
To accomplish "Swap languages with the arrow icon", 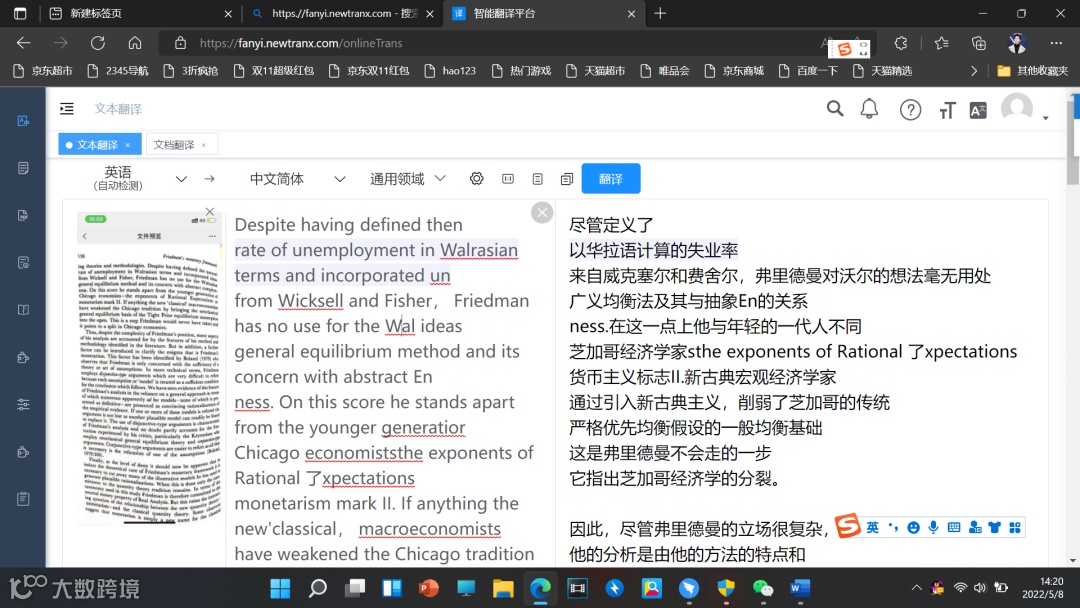I will [x=209, y=179].
